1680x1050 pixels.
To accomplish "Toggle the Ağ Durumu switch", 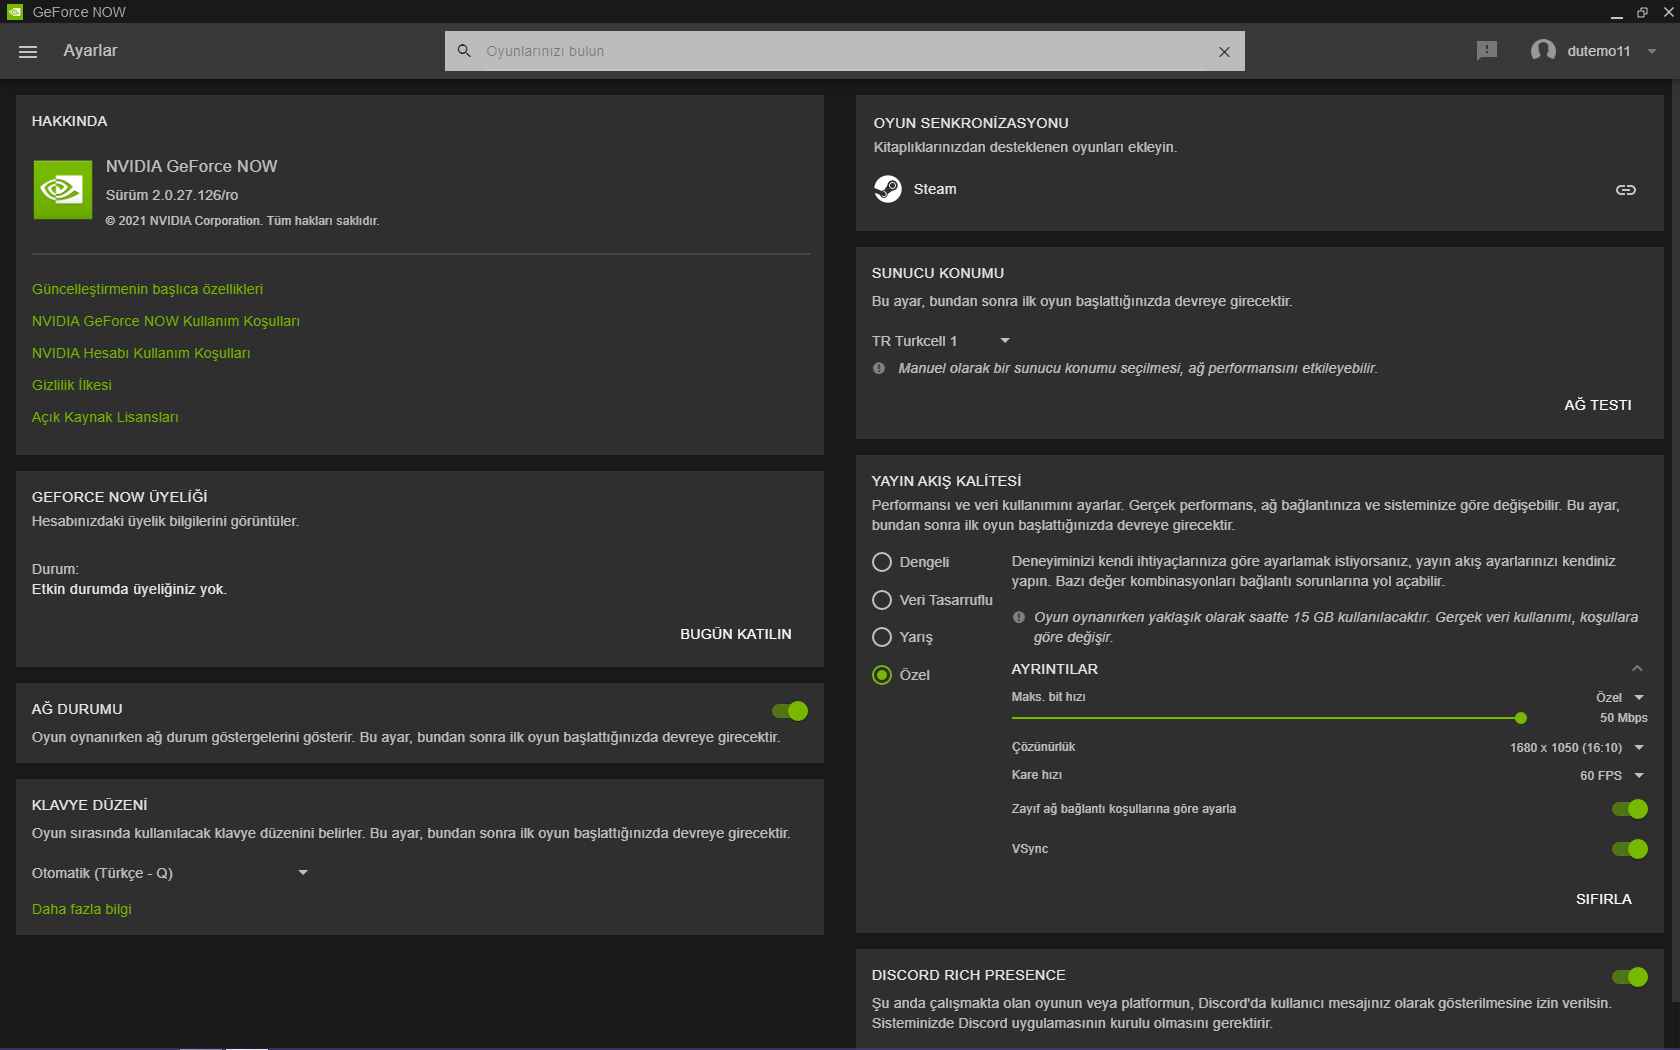I will click(x=790, y=711).
